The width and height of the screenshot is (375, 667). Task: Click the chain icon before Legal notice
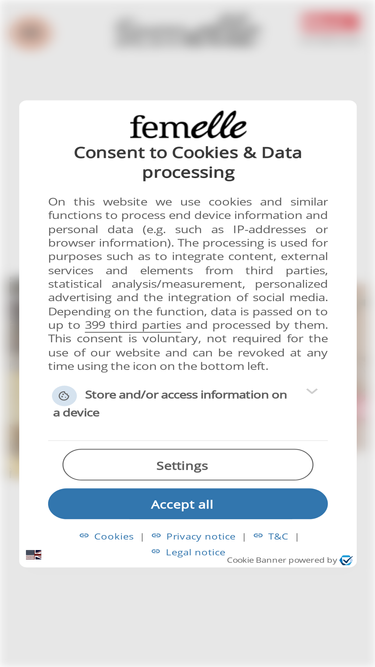[156, 552]
